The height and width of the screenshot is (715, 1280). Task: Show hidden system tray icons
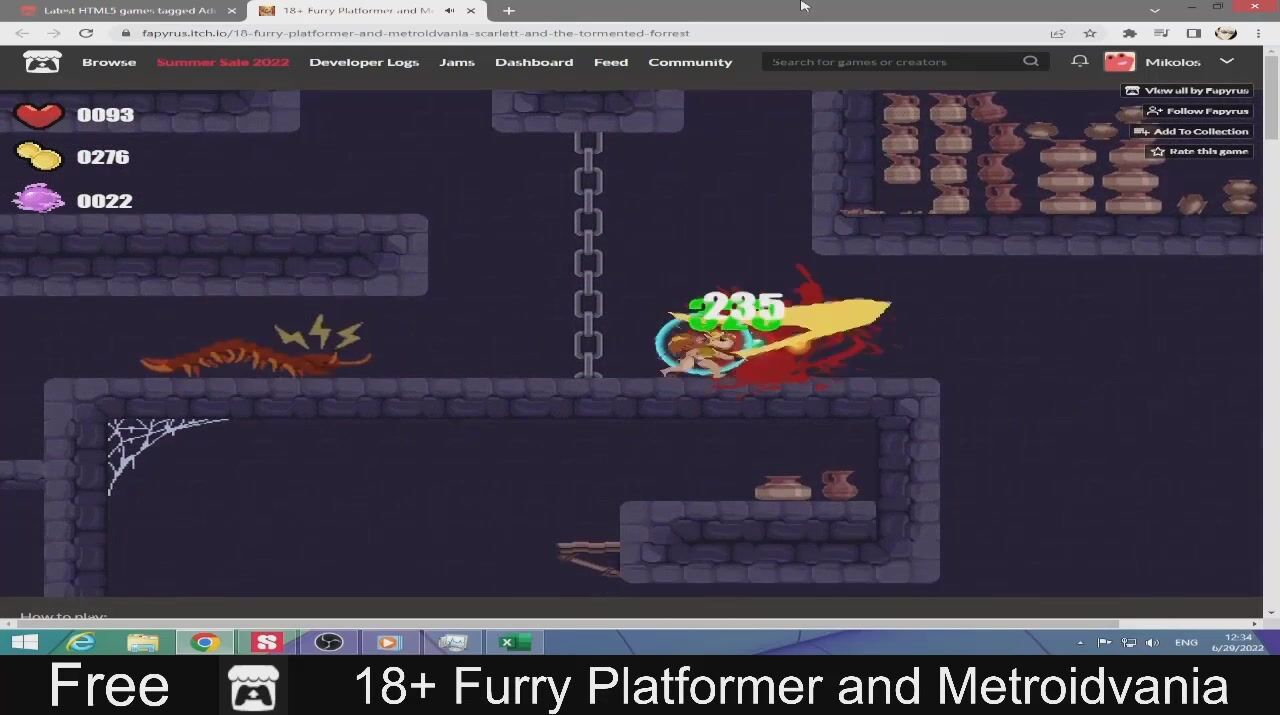click(1080, 642)
